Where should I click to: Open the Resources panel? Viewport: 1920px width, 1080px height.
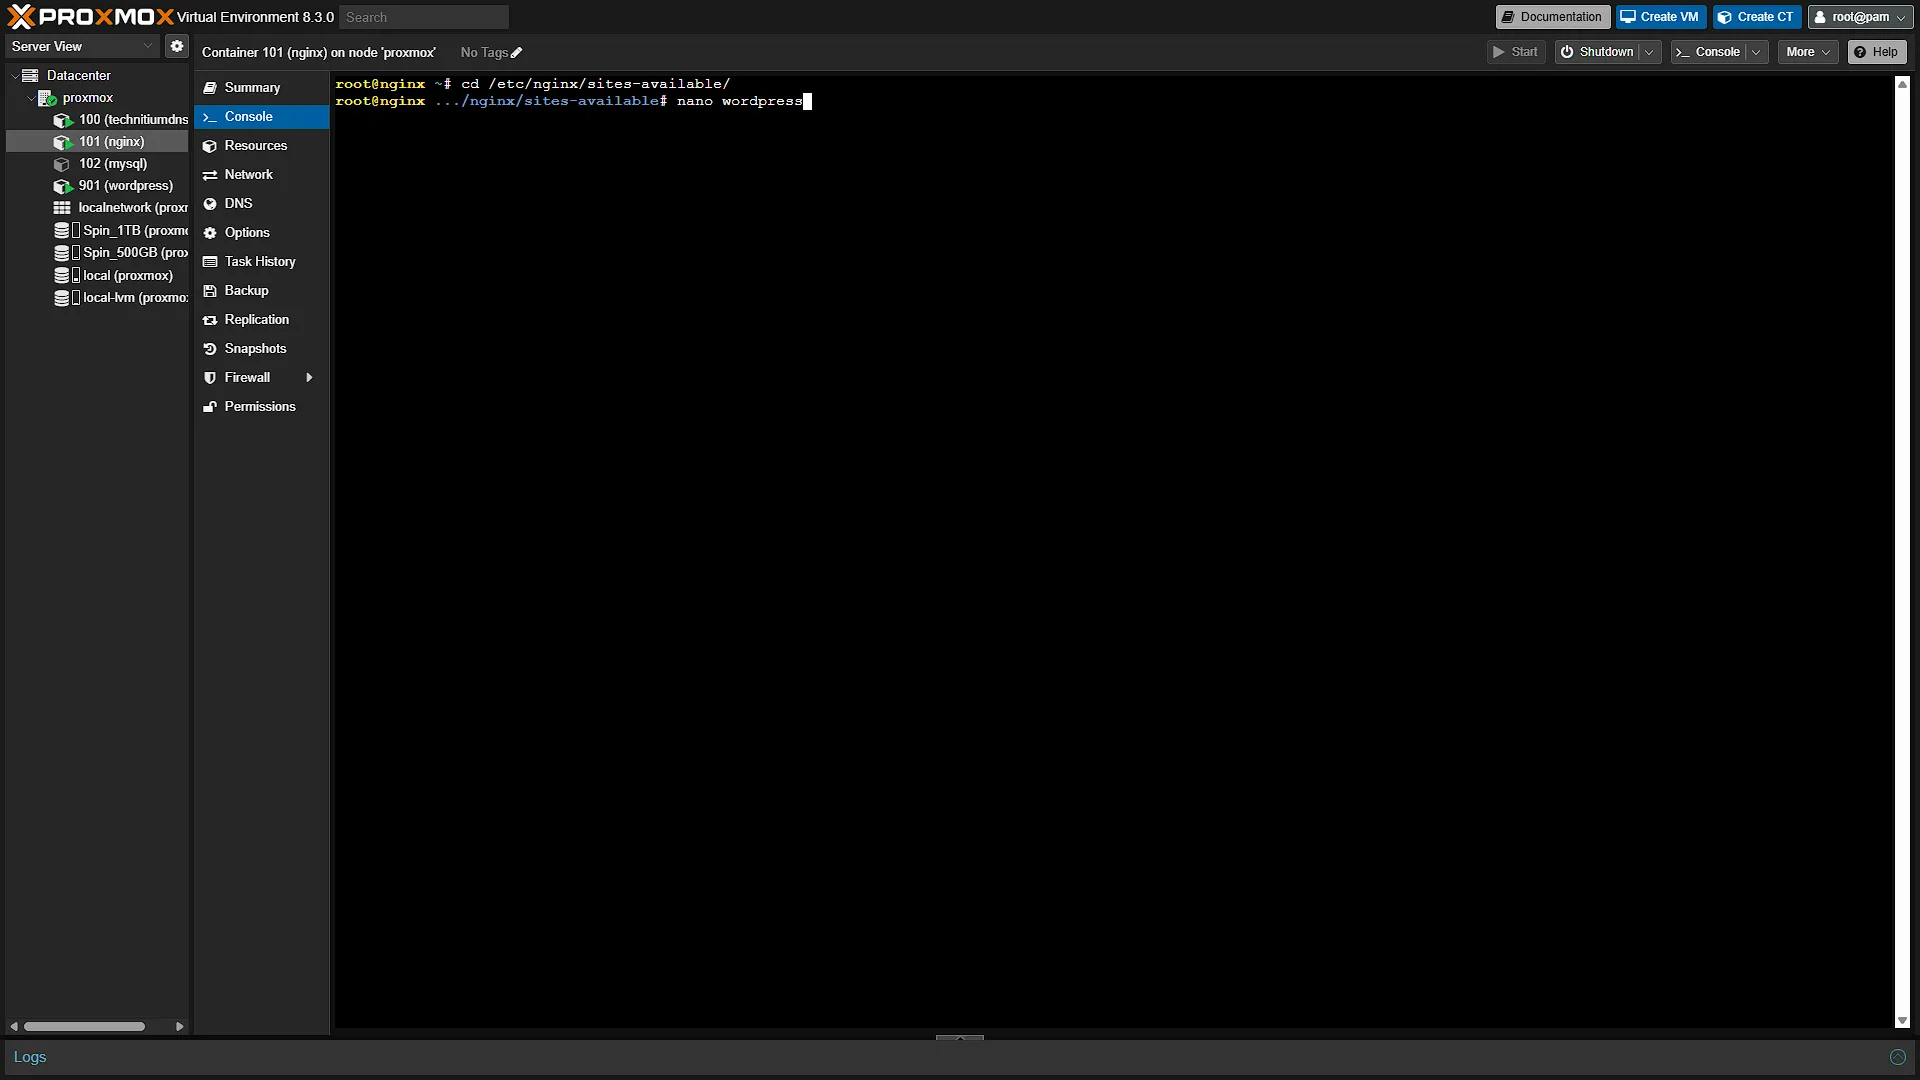(x=261, y=146)
